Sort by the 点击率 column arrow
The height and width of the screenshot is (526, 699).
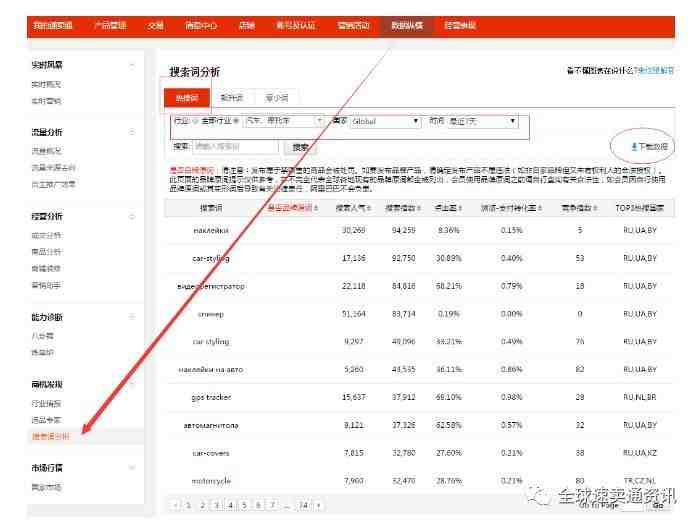click(460, 208)
